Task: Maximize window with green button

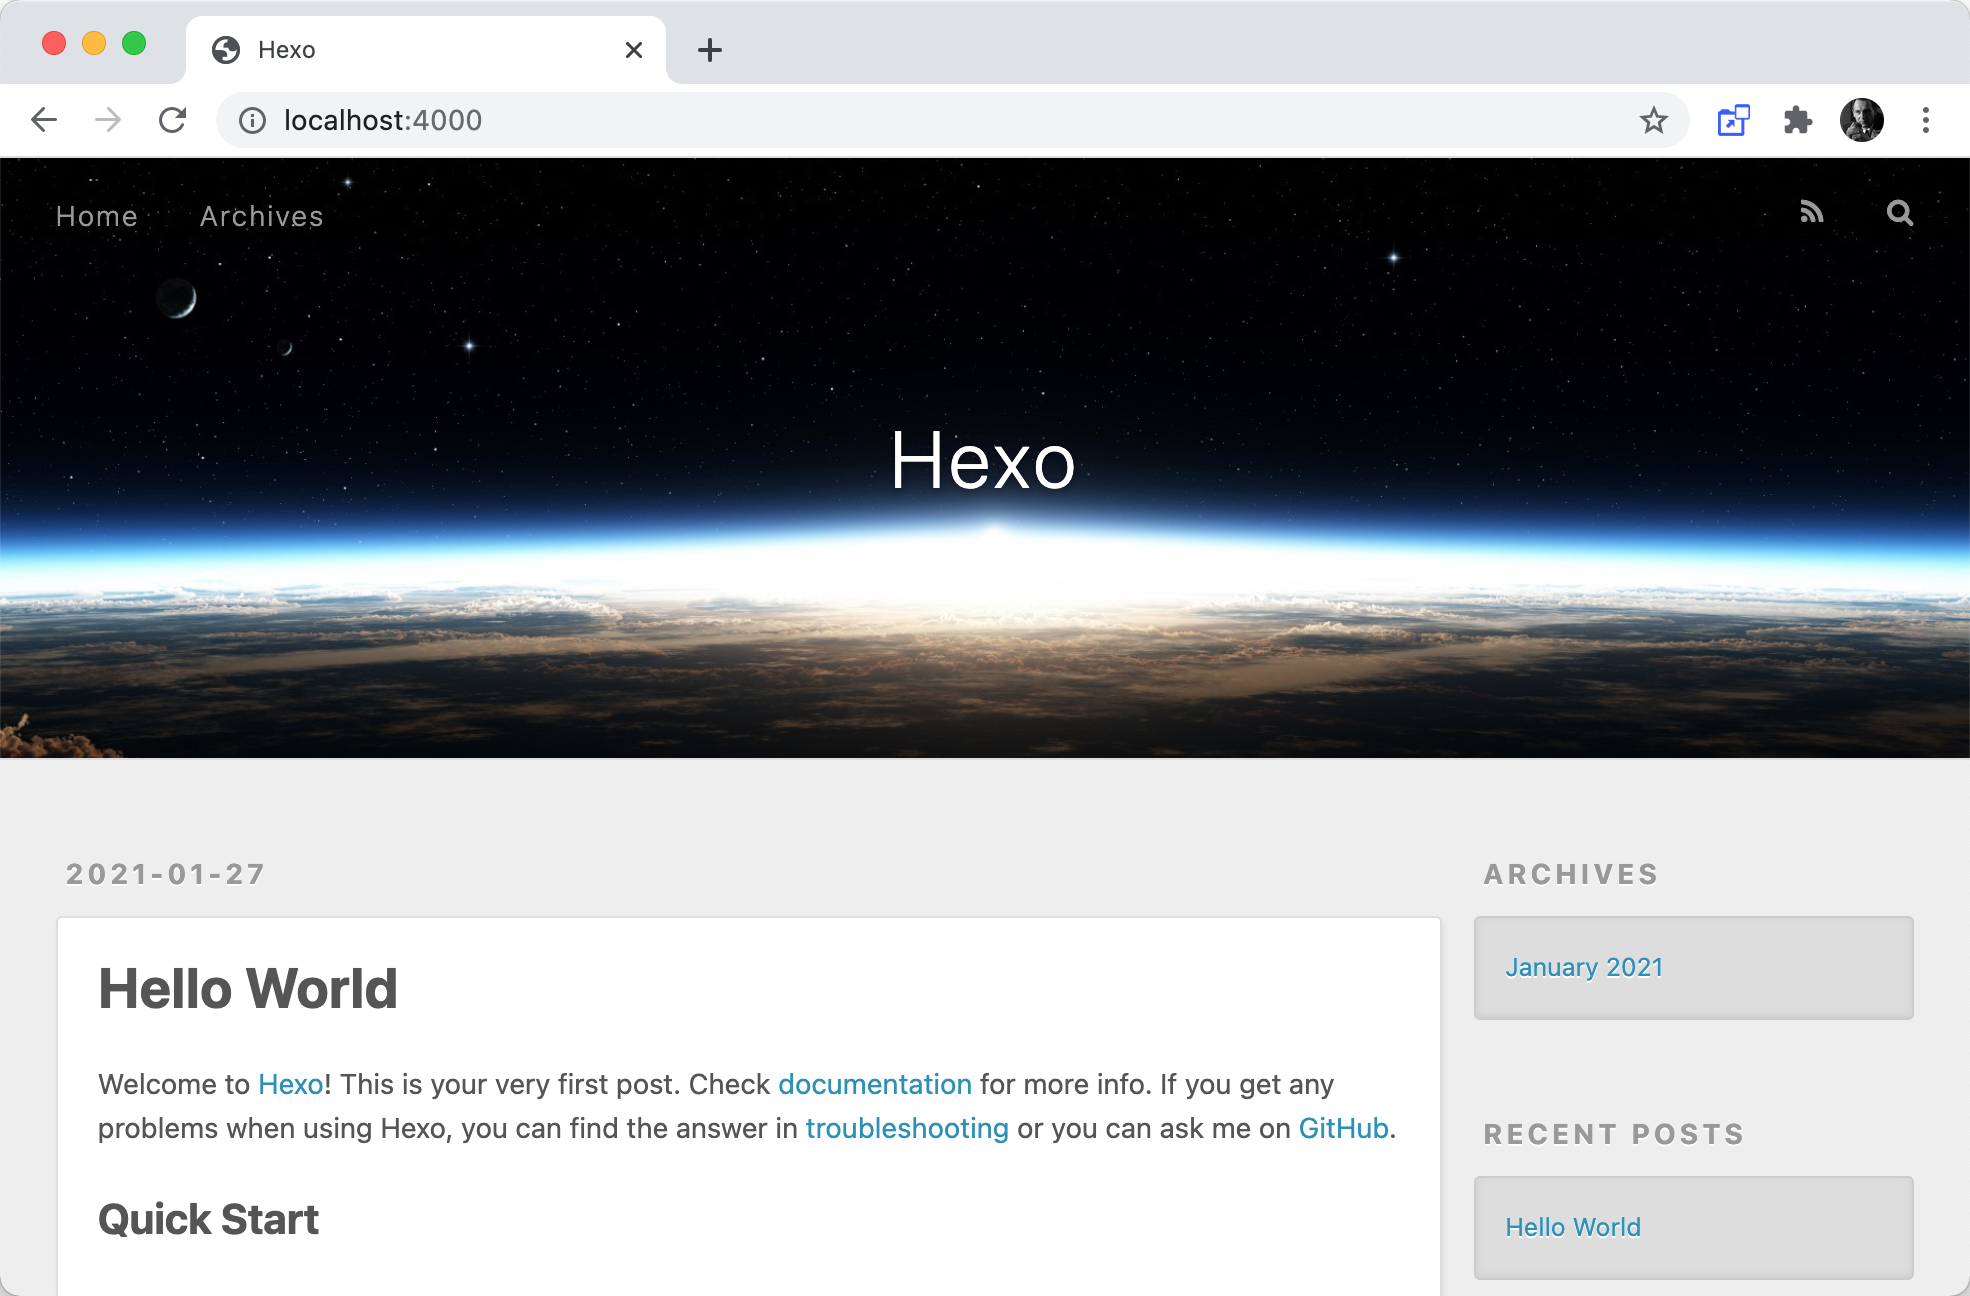Action: tap(134, 43)
